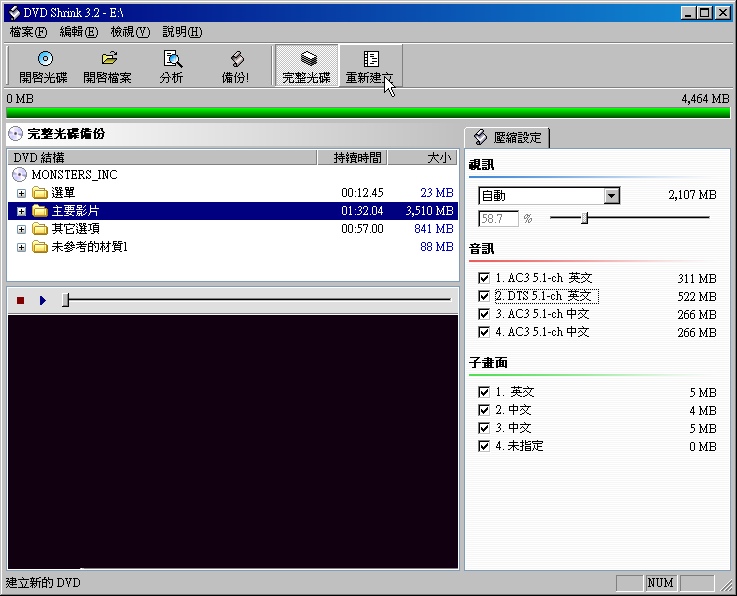Click the 分析 (Analyze) toolbar icon

coord(172,59)
